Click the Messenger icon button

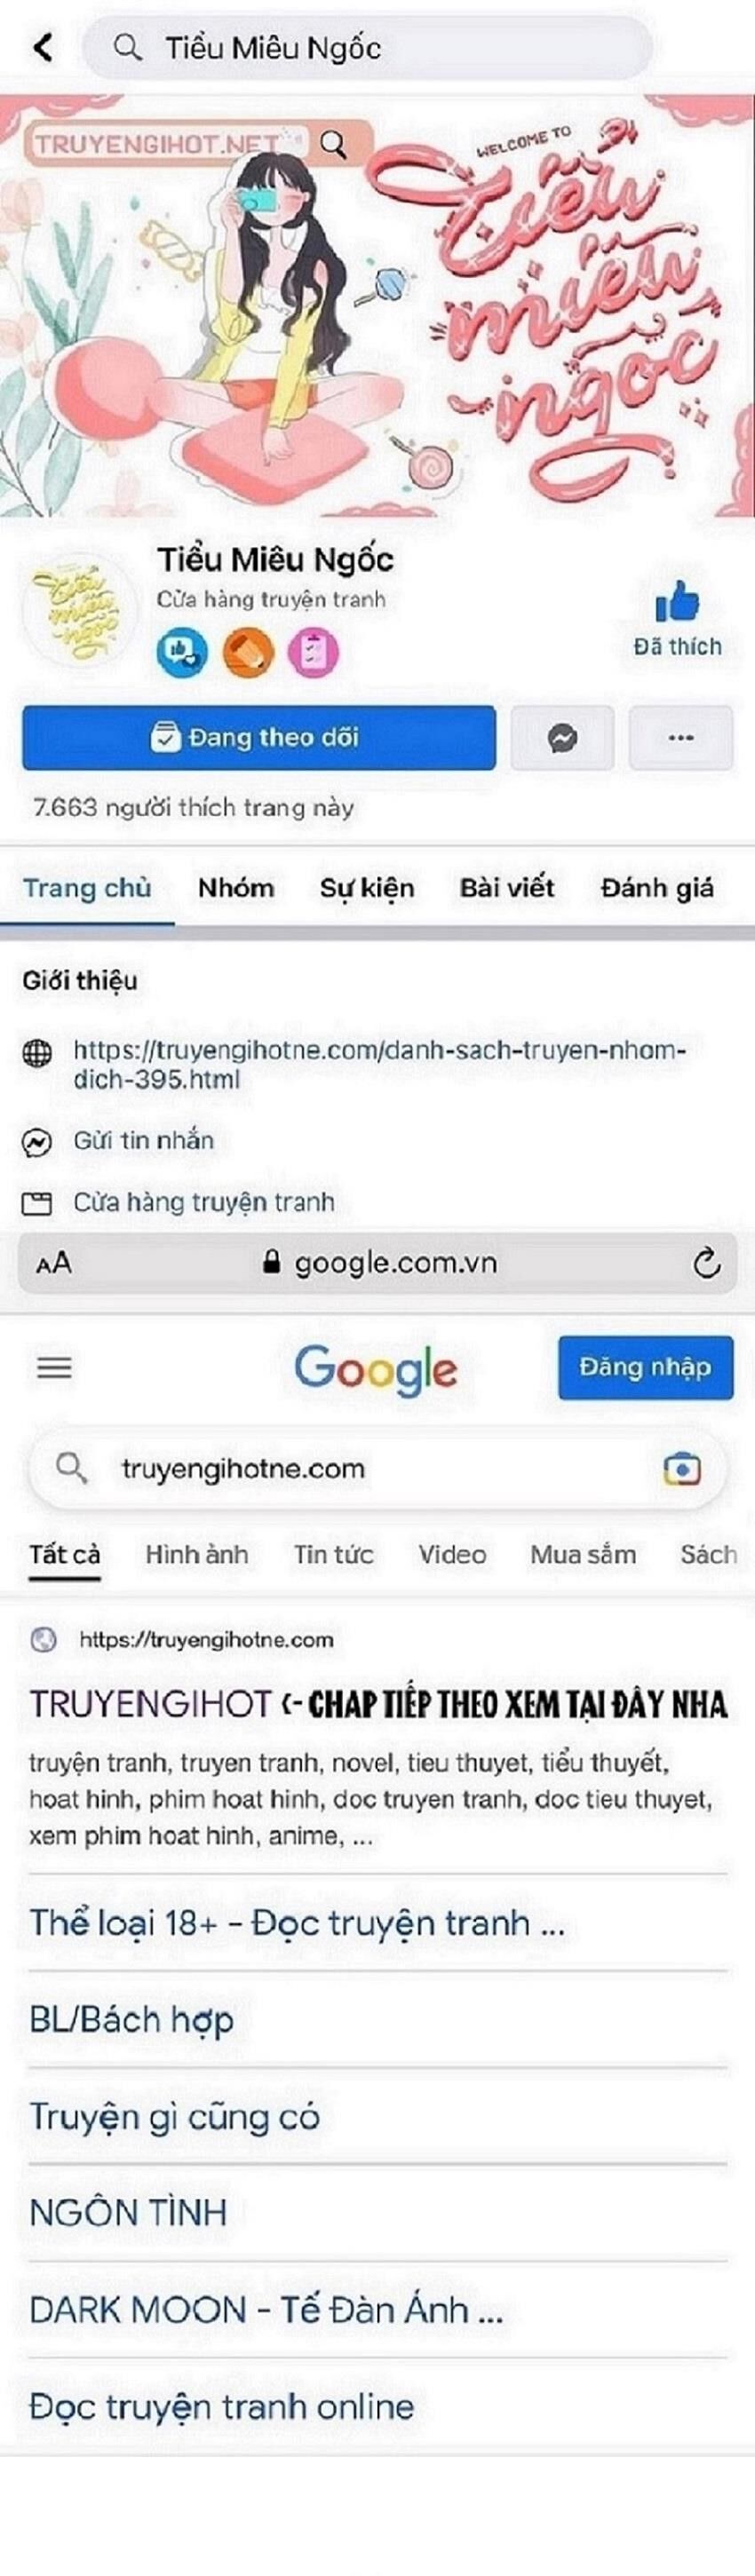tap(562, 739)
